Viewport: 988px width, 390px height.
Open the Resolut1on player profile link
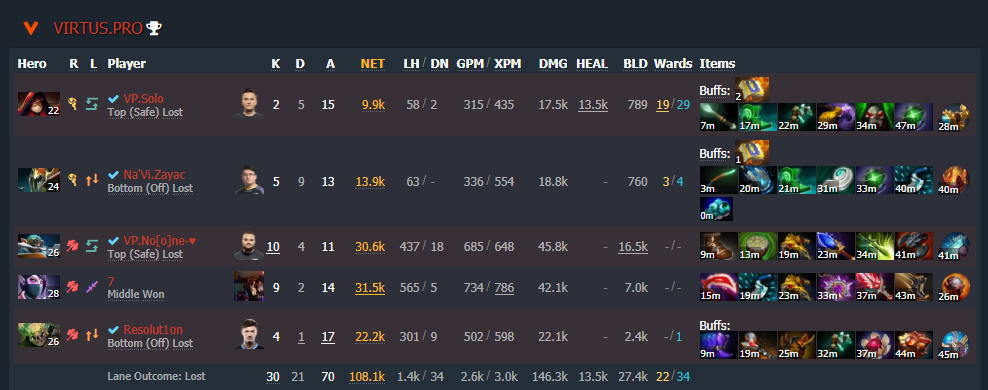153,329
